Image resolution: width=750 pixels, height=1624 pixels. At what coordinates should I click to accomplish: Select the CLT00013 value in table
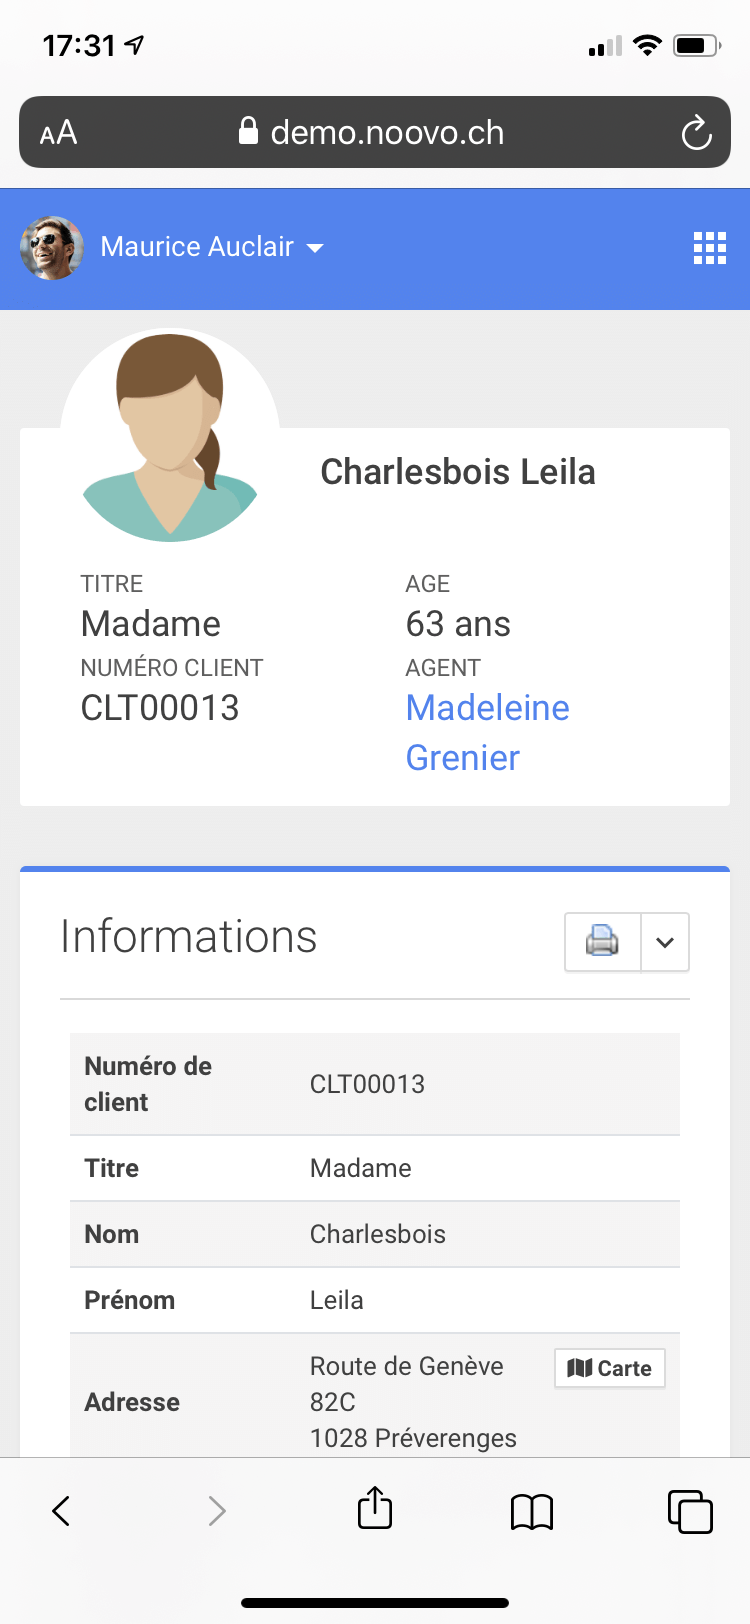tap(367, 1084)
